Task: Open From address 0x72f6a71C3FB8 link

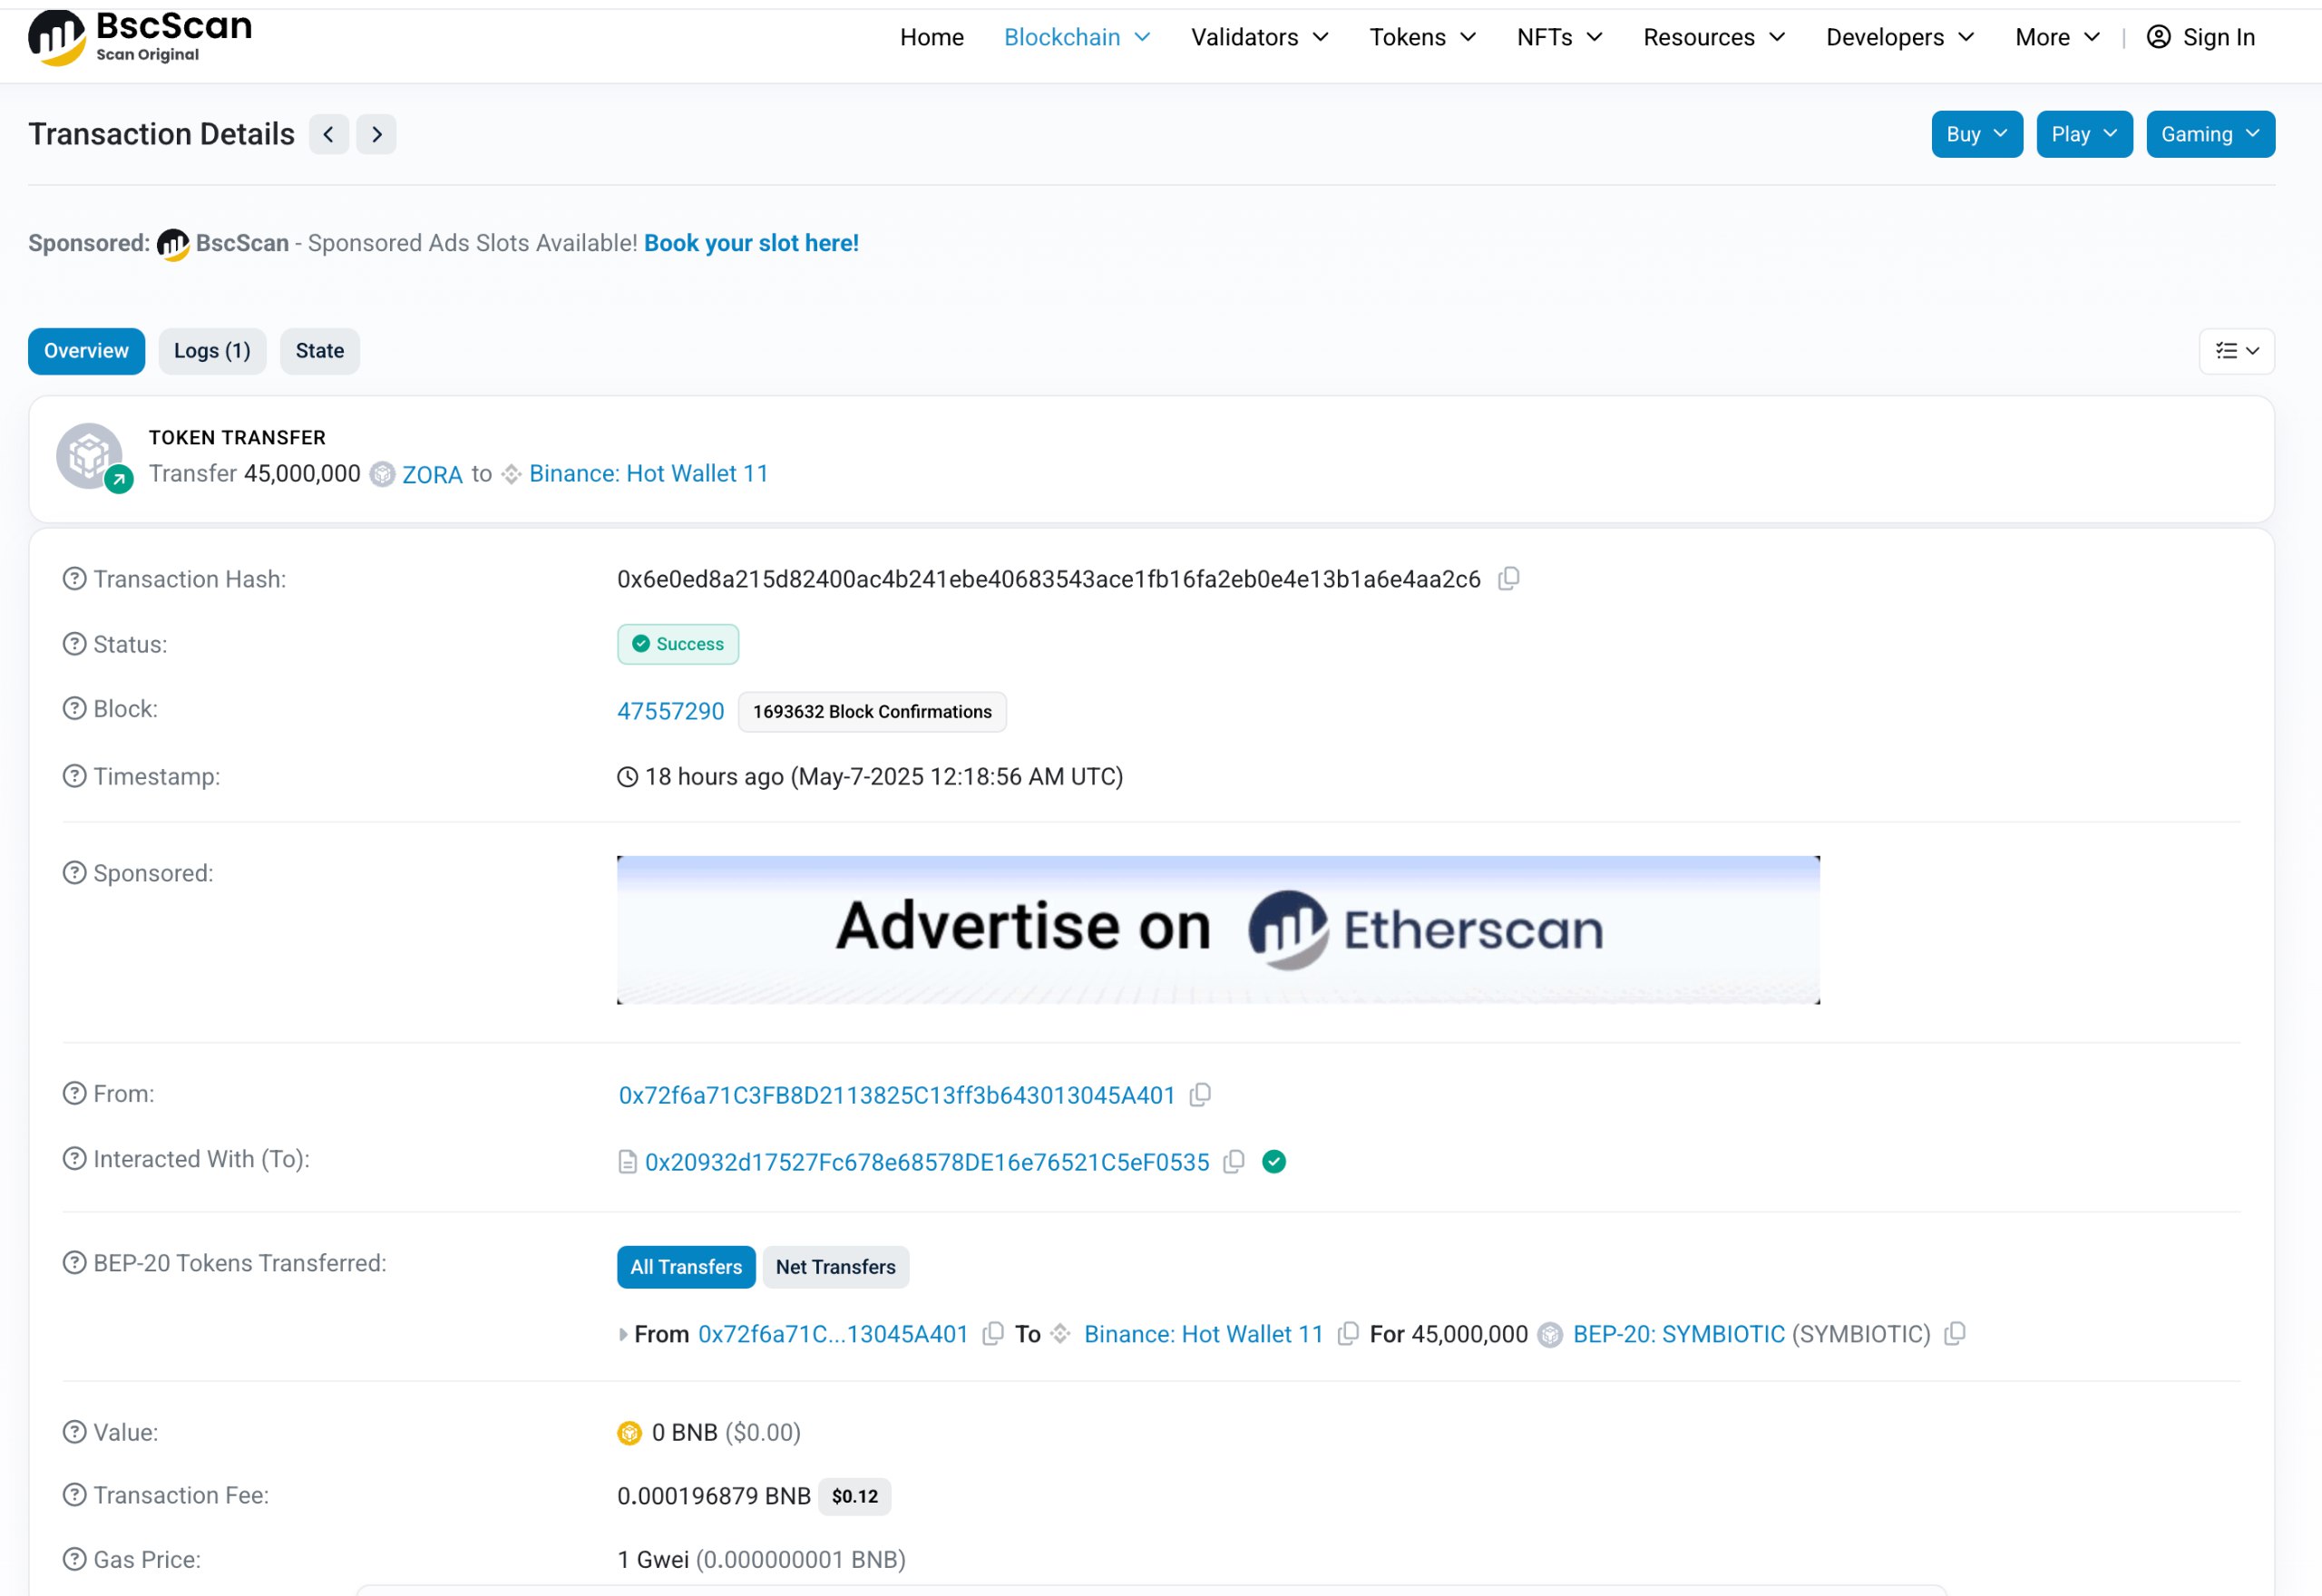Action: (x=896, y=1095)
